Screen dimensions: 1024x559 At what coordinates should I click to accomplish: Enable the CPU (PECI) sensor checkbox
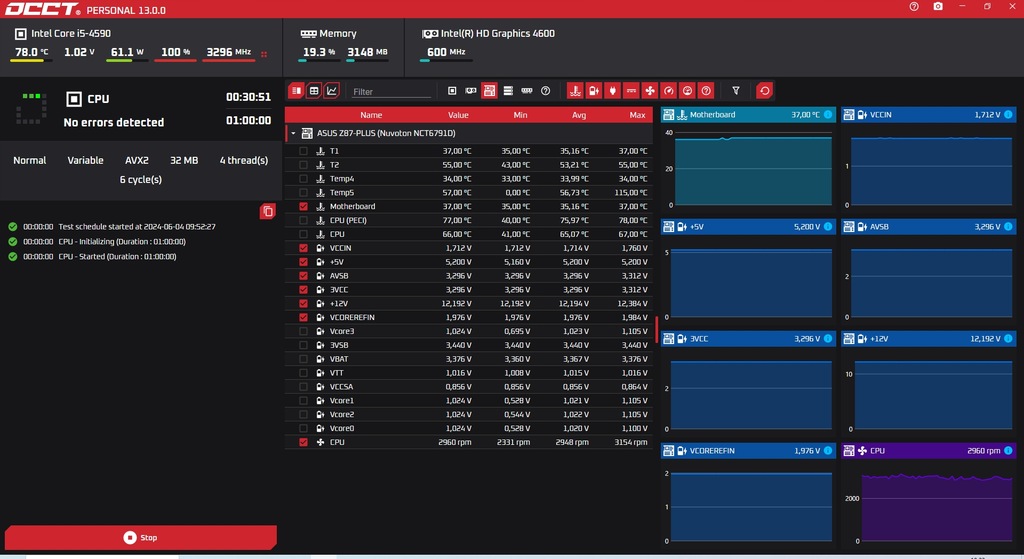pos(303,220)
